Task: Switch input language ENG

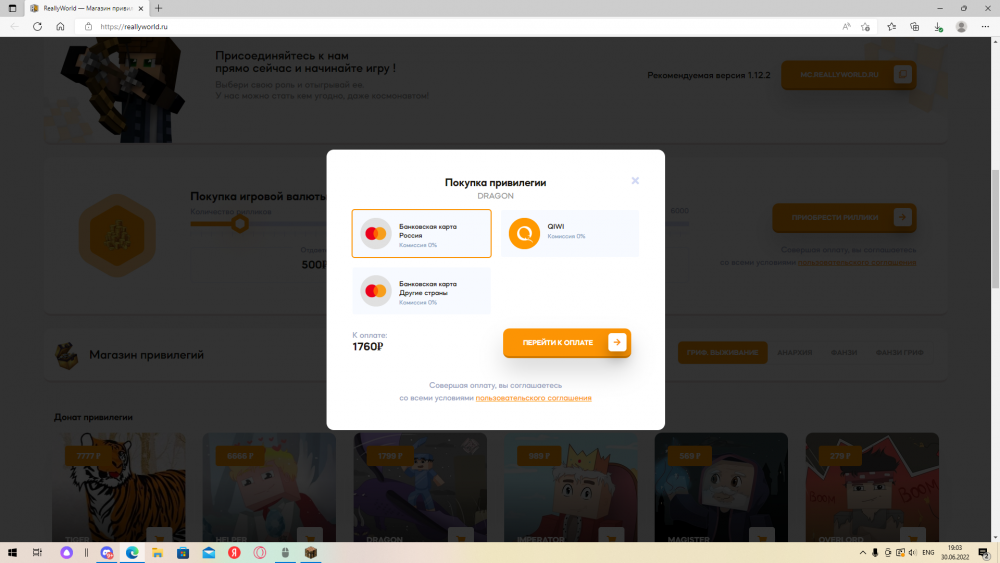Action: 928,553
